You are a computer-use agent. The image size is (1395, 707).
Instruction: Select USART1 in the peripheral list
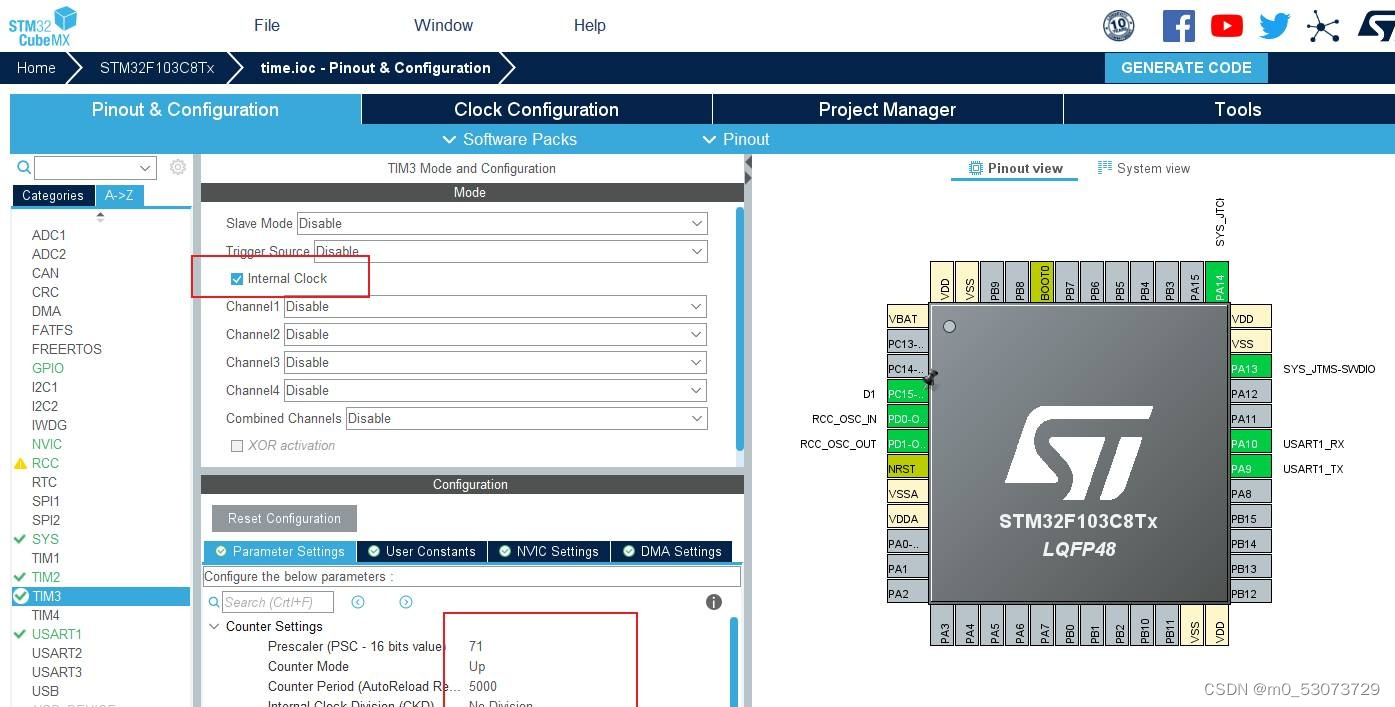click(x=57, y=634)
